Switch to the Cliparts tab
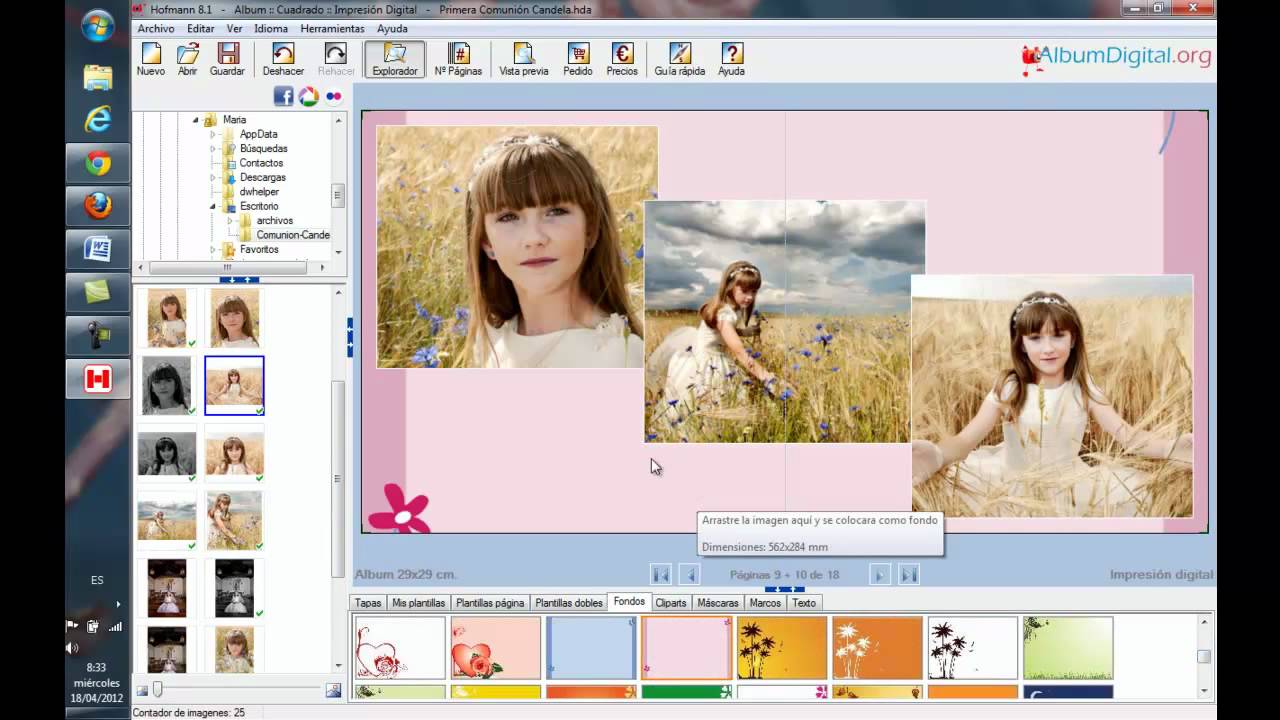Image resolution: width=1280 pixels, height=720 pixels. coord(671,603)
